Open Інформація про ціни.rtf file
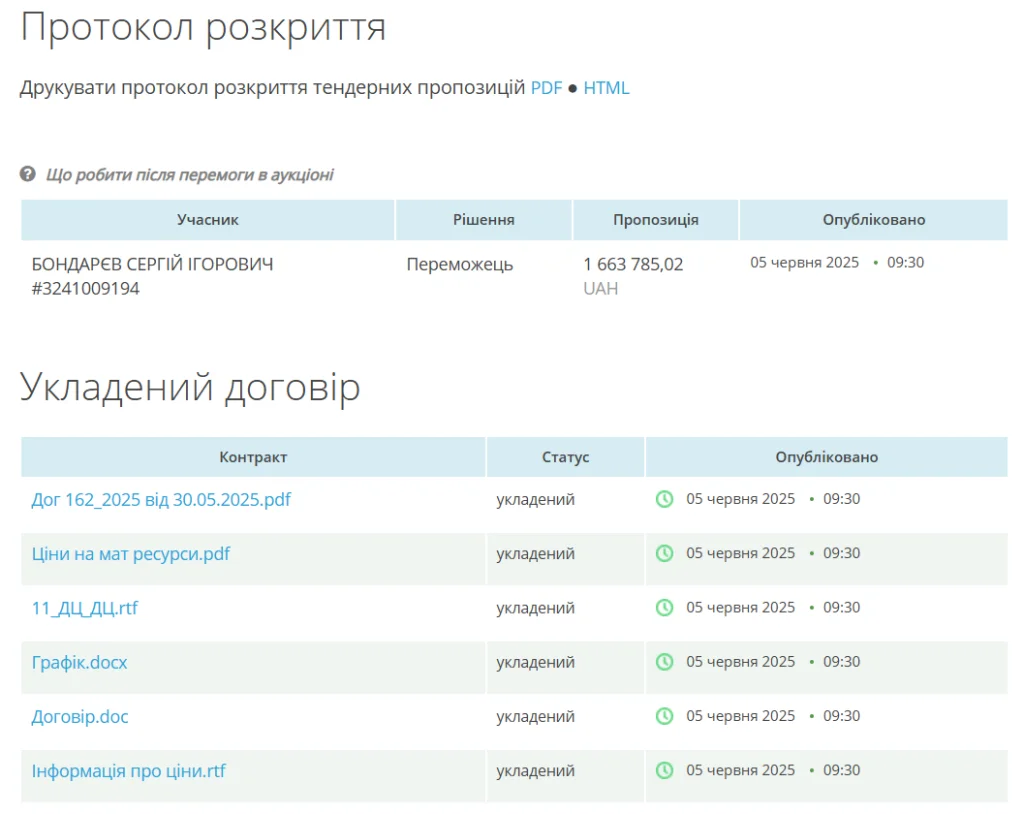This screenshot has width=1024, height=814. [x=129, y=771]
